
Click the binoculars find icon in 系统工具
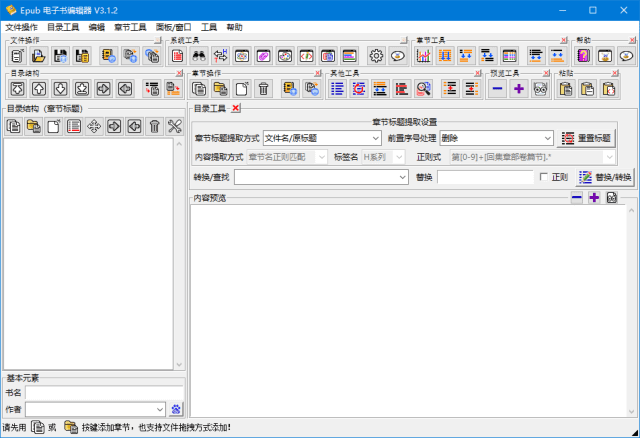(x=199, y=56)
